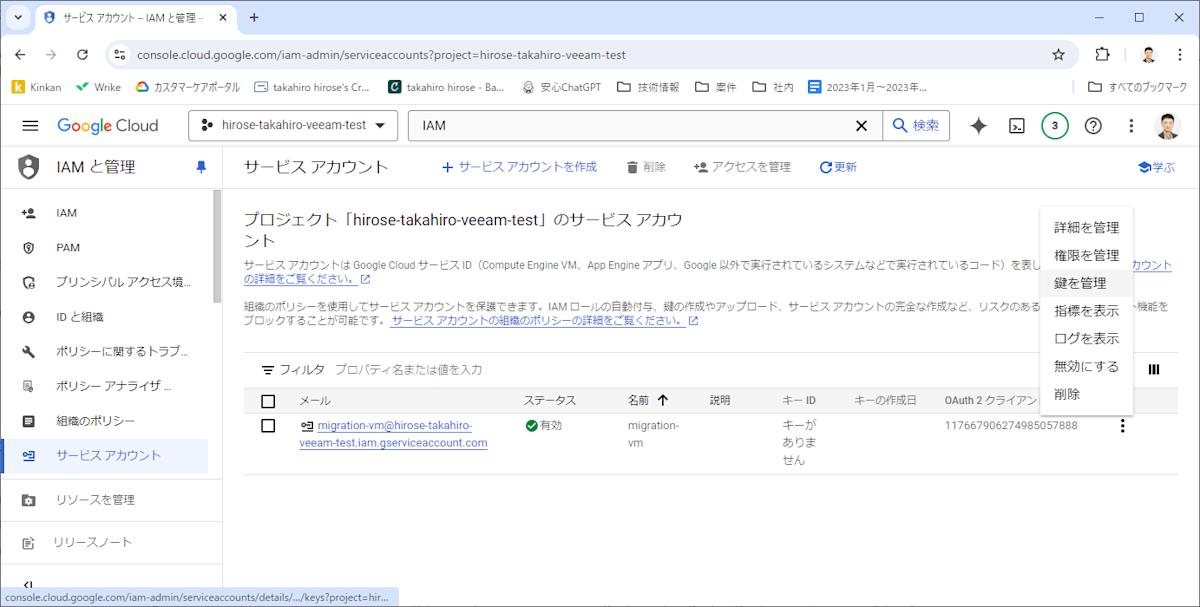Open プリンシパル アクセス境界 sidebar item
Image resolution: width=1200 pixels, height=607 pixels.
[105, 282]
